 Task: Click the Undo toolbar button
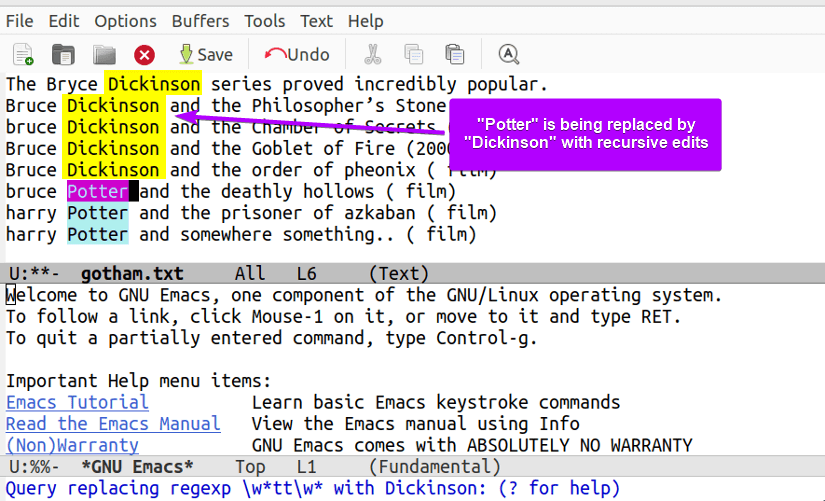tap(297, 54)
